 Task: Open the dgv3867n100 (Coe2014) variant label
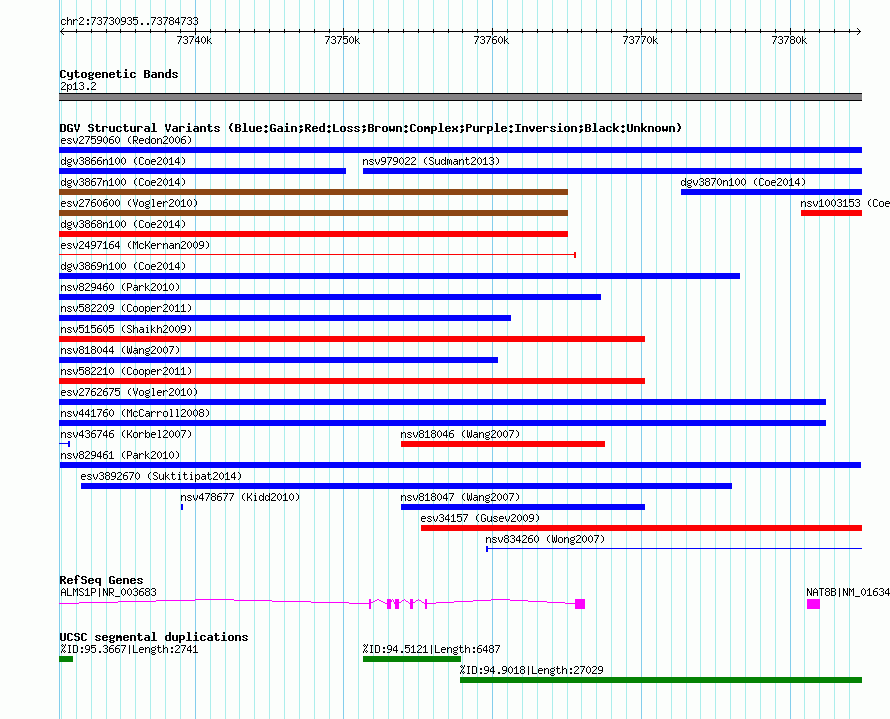123,182
